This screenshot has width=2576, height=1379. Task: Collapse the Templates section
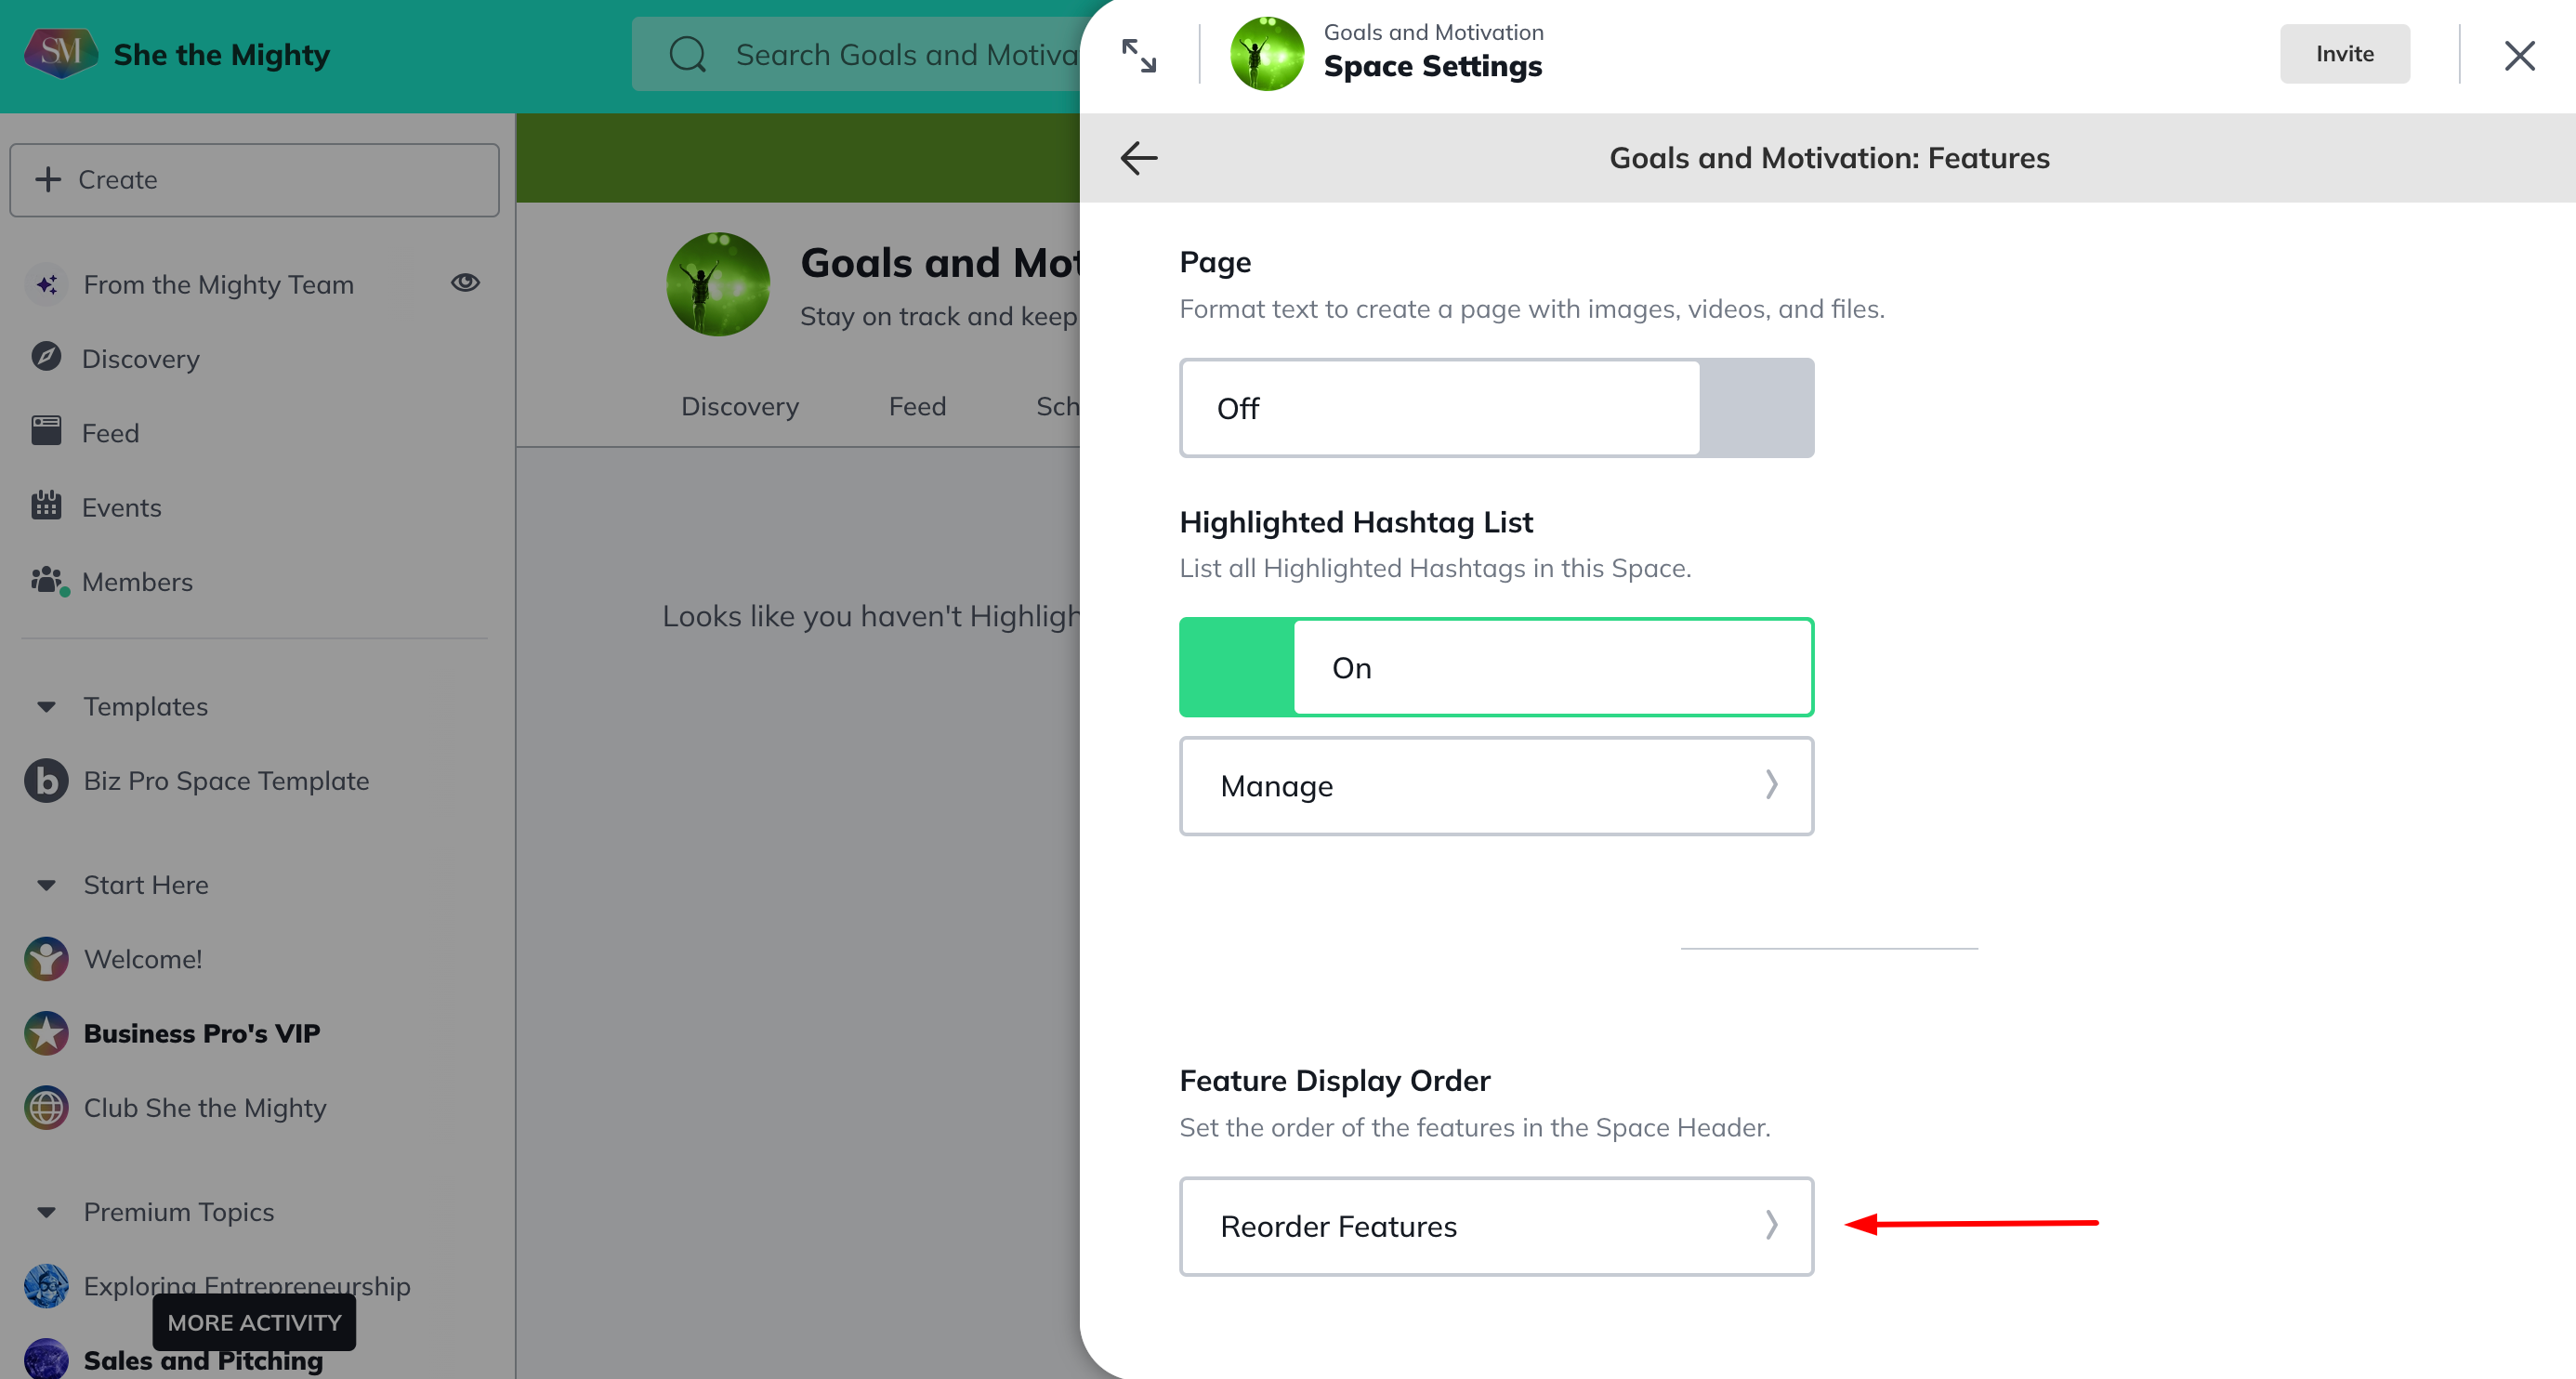[x=46, y=706]
